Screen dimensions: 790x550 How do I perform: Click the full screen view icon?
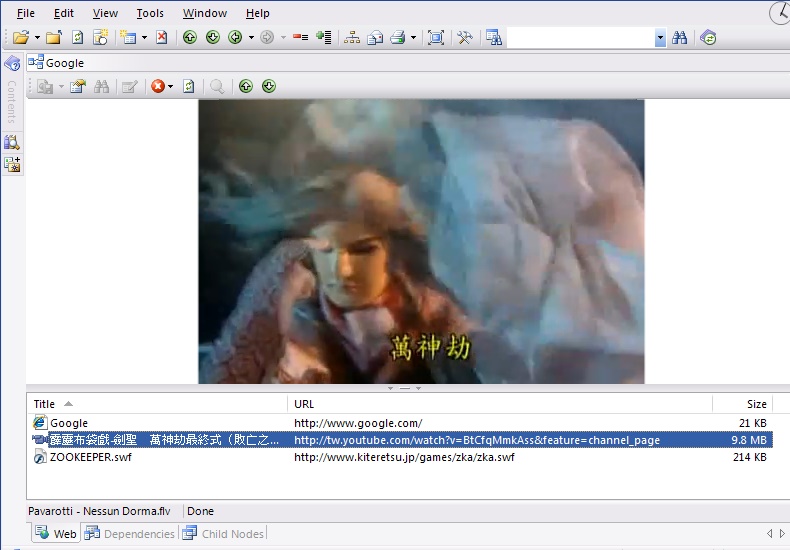(436, 37)
